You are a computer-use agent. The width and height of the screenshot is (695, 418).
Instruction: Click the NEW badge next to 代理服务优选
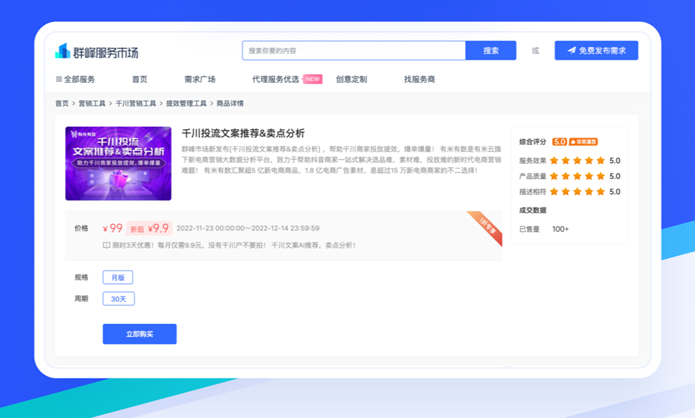point(312,79)
